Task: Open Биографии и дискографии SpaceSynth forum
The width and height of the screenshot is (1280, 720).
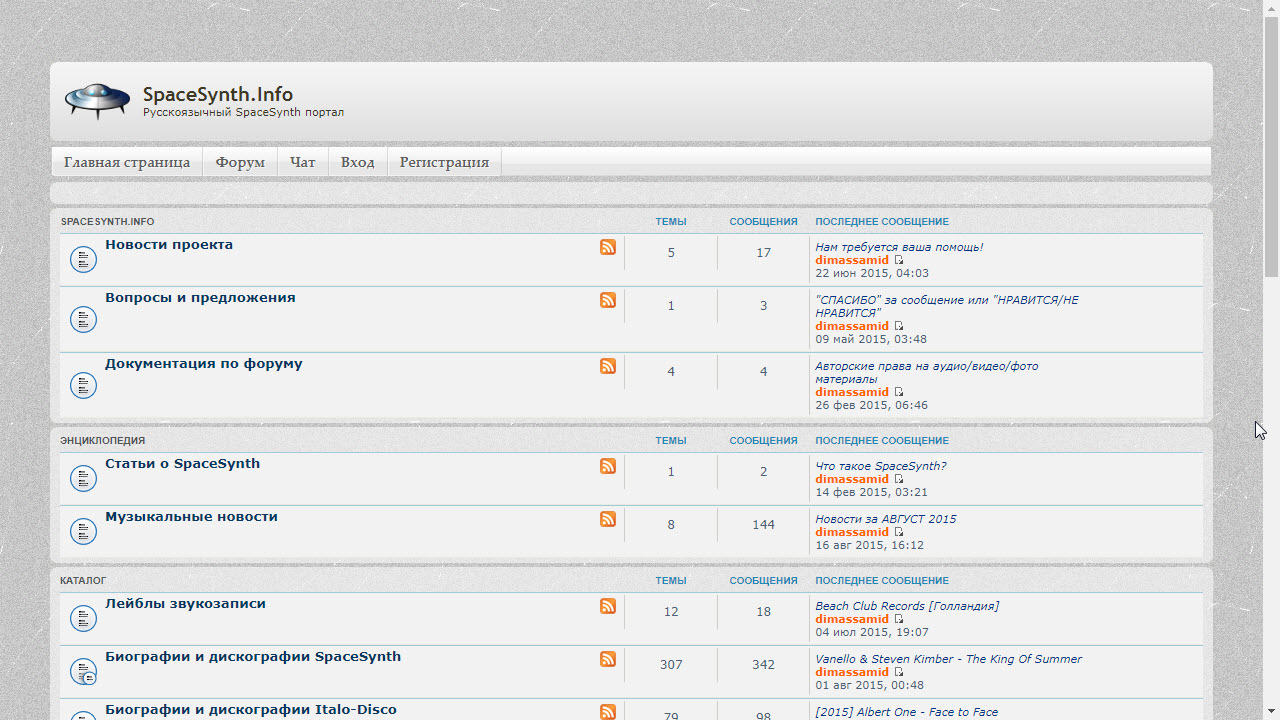Action: click(253, 657)
